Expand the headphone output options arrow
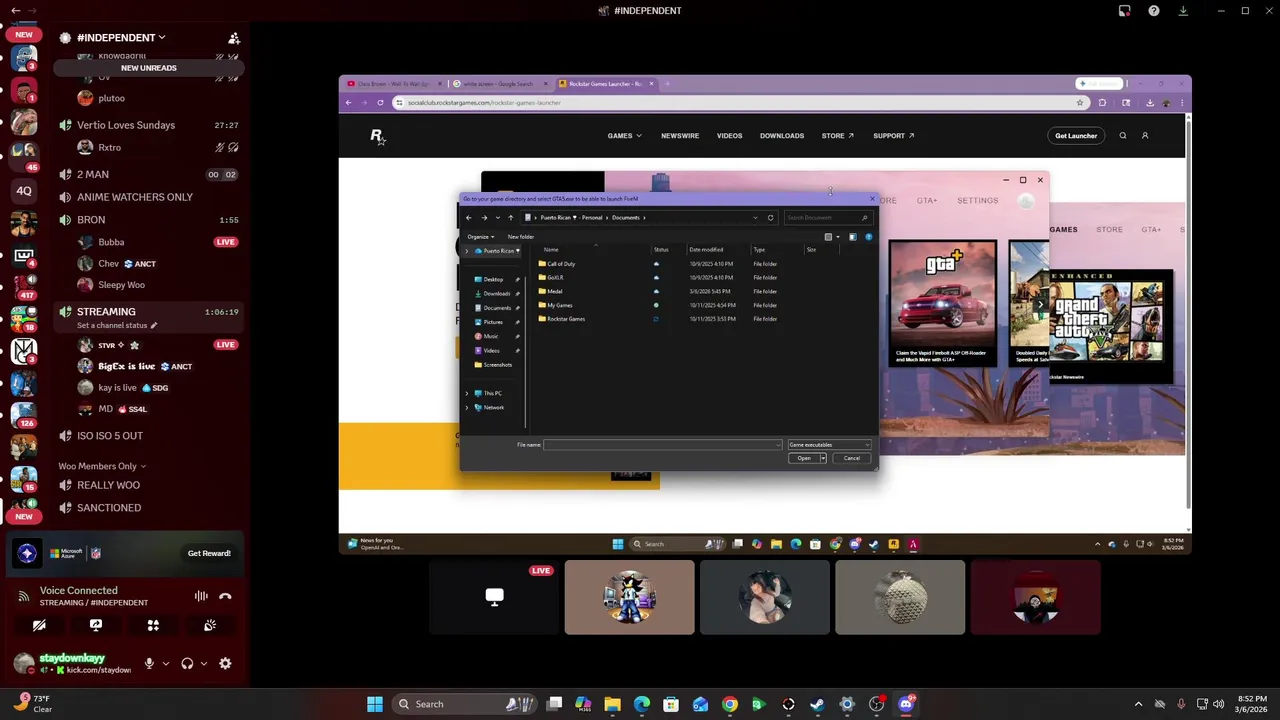The height and width of the screenshot is (720, 1280). [x=204, y=663]
